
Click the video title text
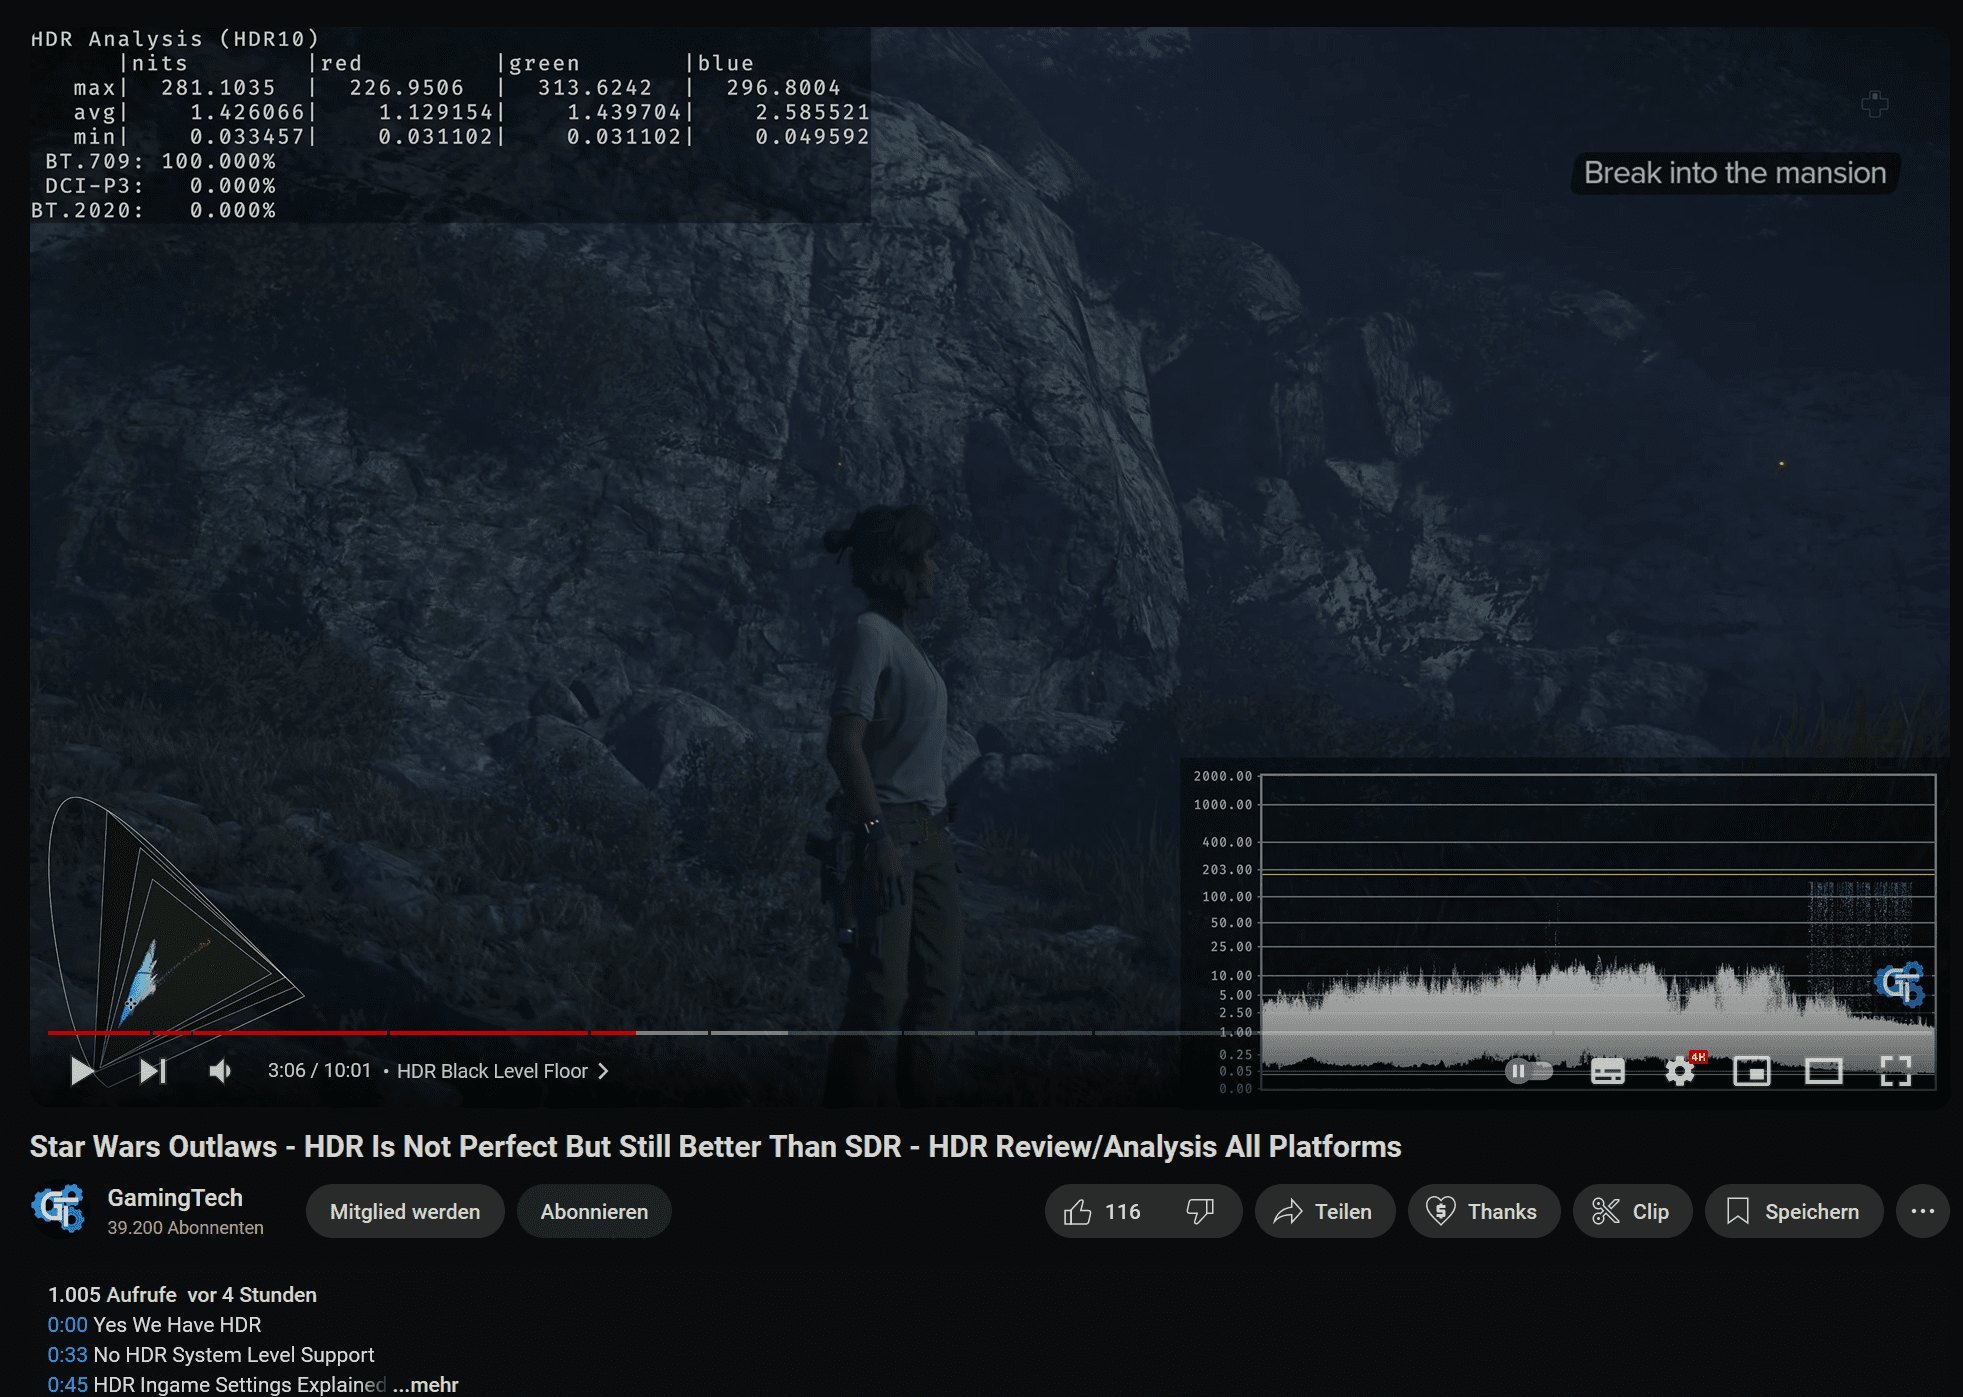click(715, 1146)
